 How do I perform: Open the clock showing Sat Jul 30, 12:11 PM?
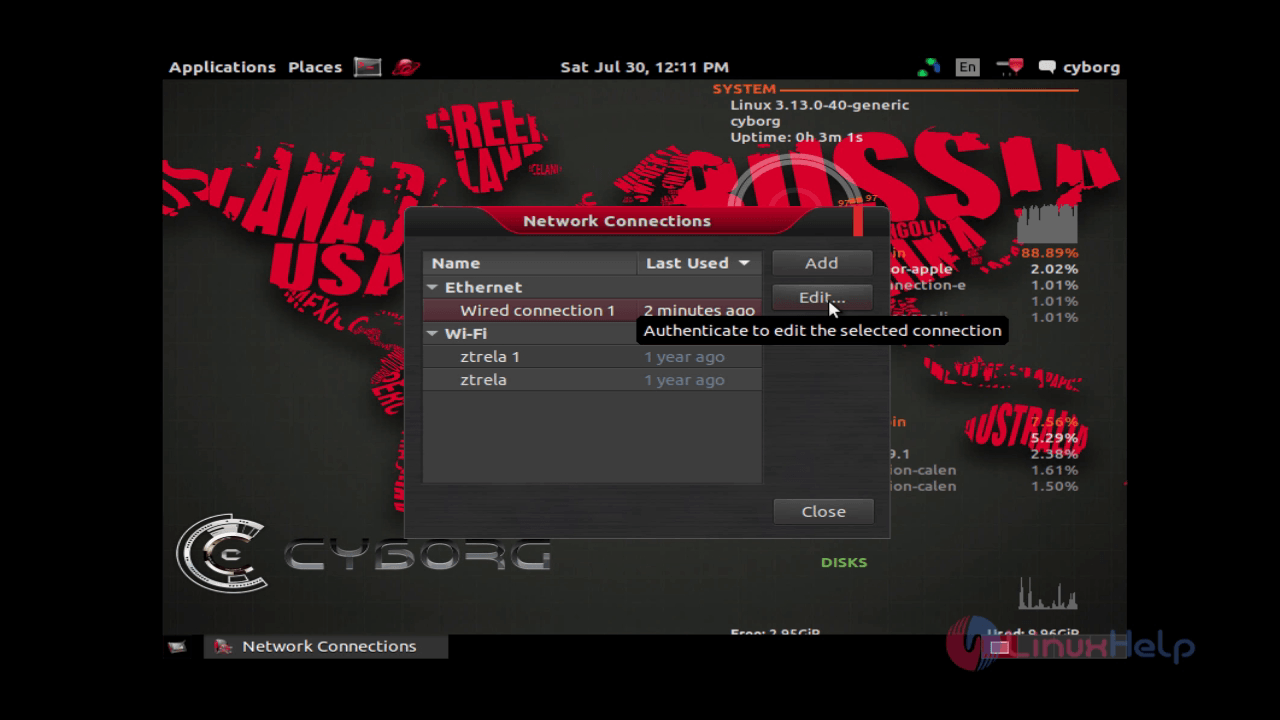point(644,67)
